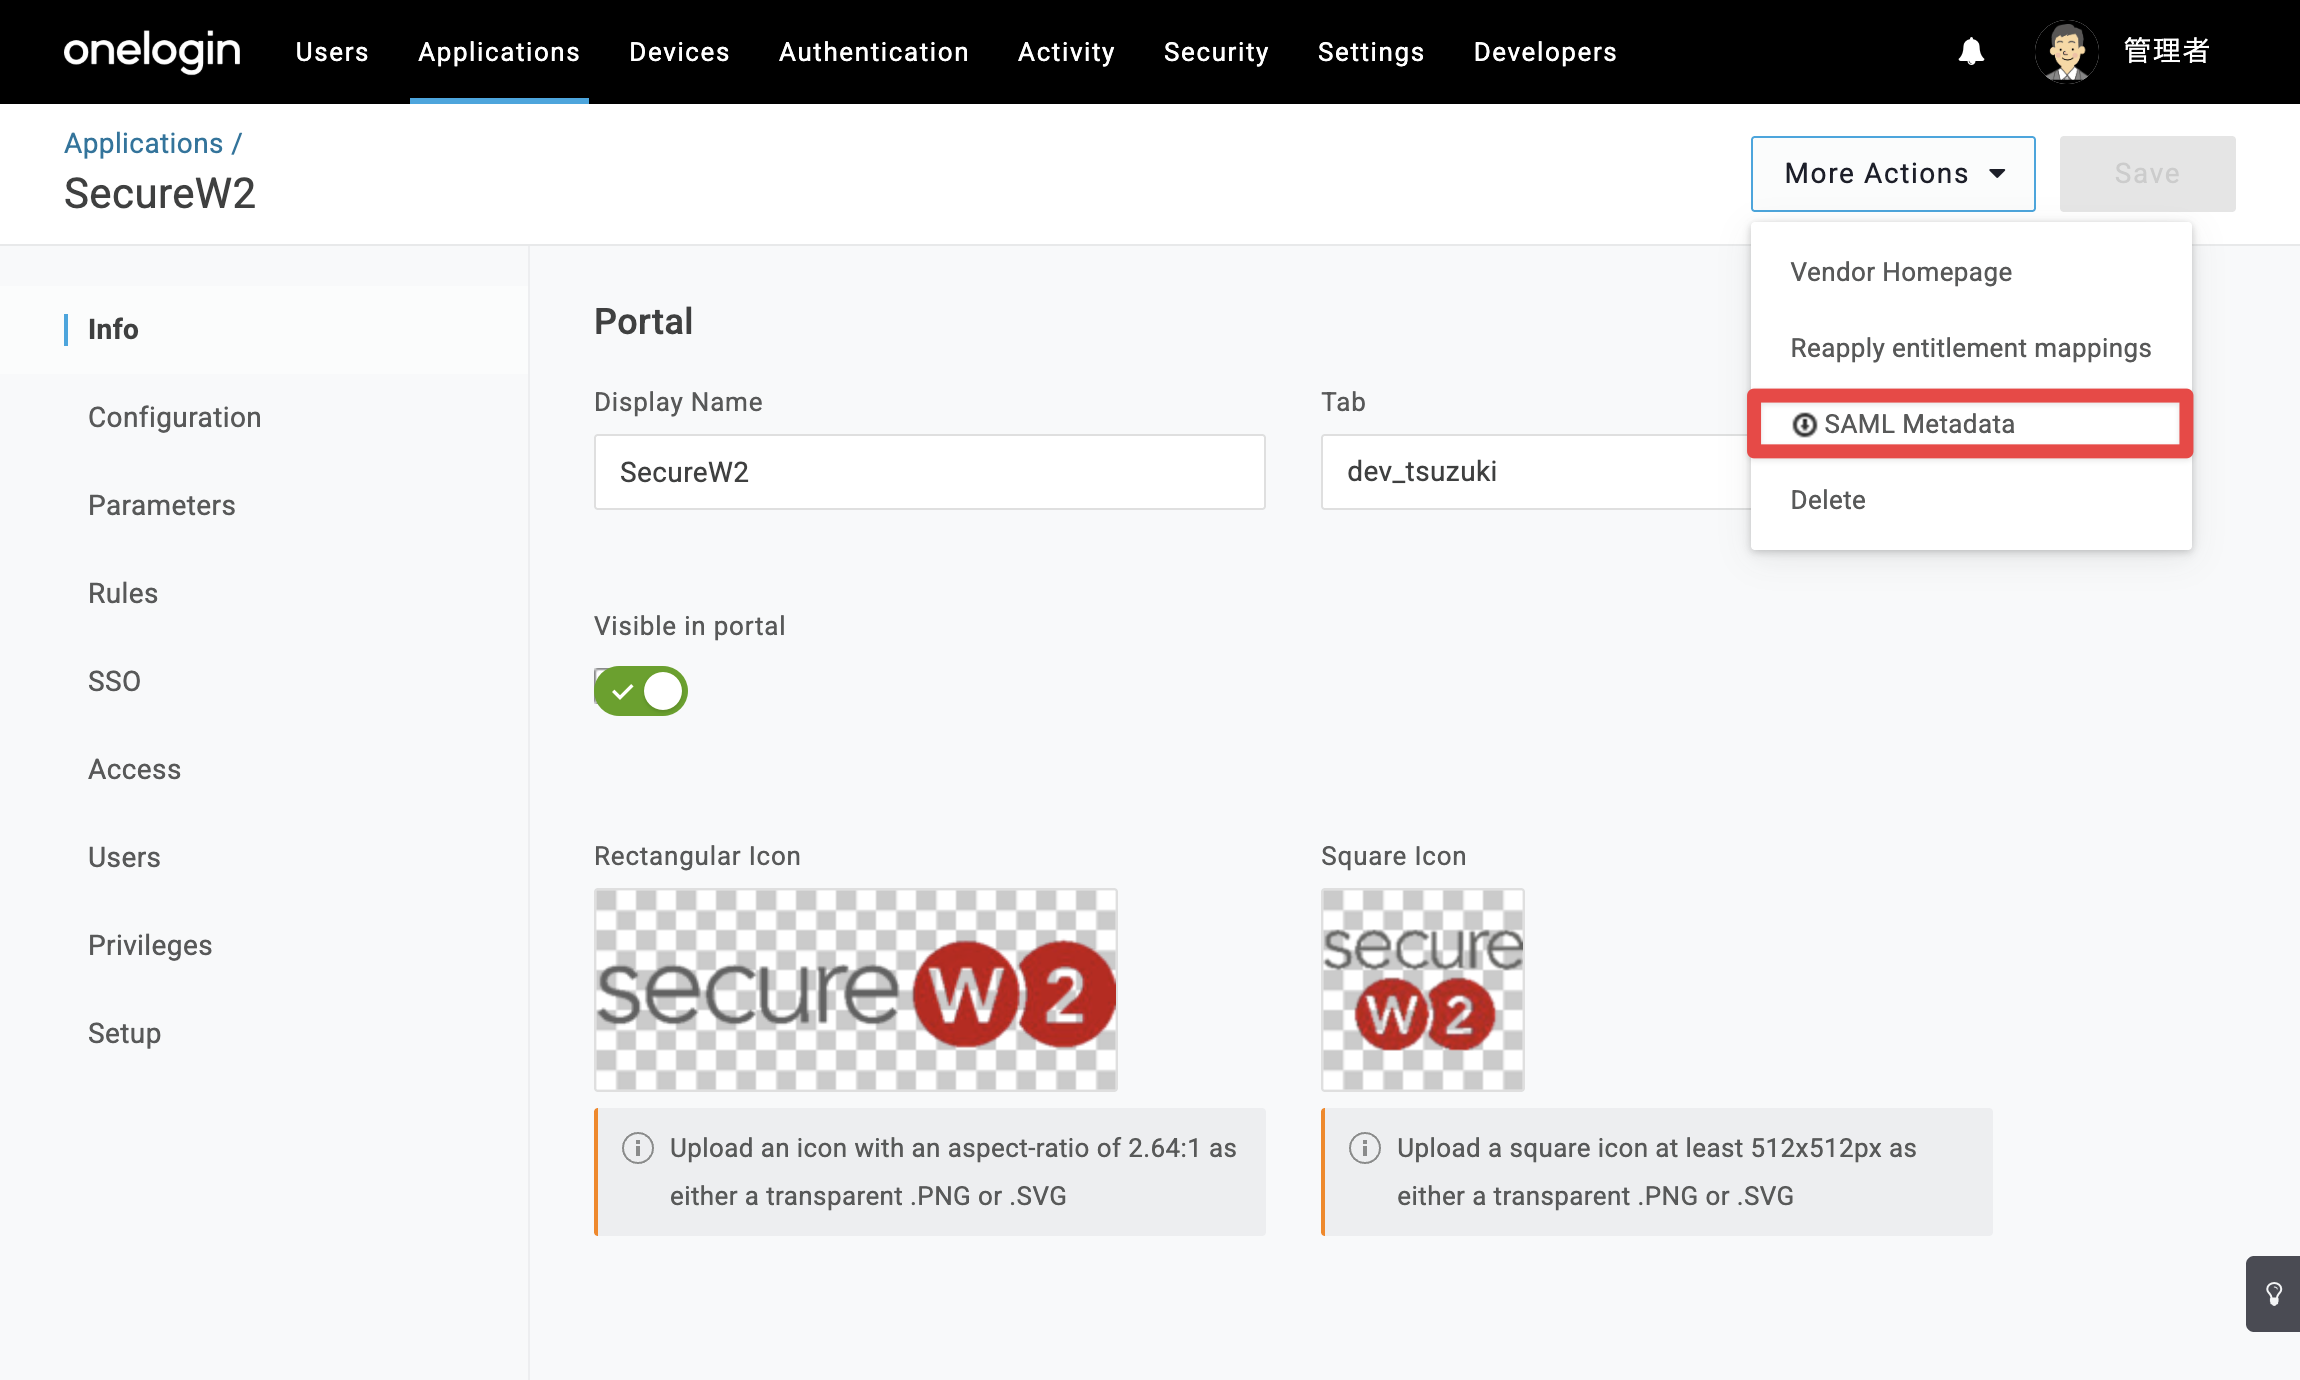
Task: Follow the Applications breadcrumb link
Action: point(144,143)
